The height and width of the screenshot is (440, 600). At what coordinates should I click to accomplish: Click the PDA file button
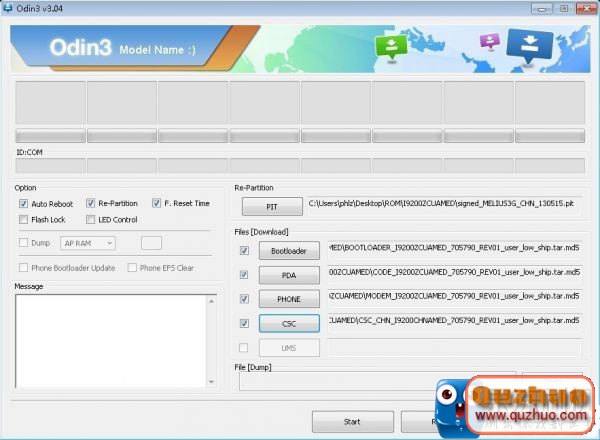pyautogui.click(x=289, y=275)
